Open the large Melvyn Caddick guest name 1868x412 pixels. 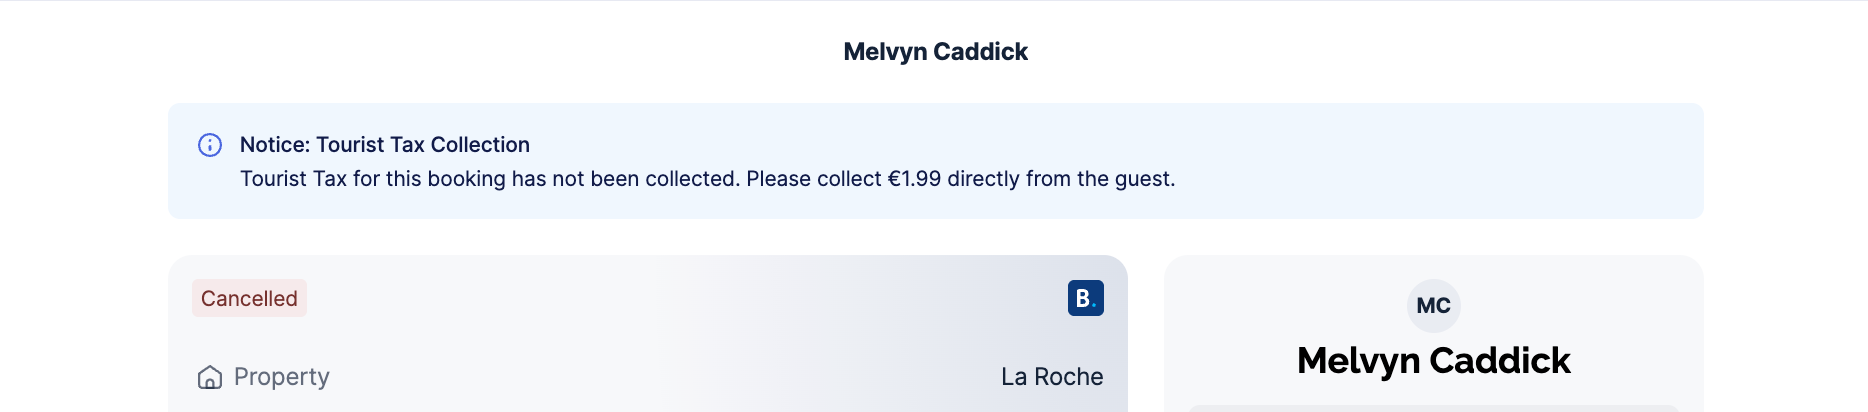(x=1433, y=360)
